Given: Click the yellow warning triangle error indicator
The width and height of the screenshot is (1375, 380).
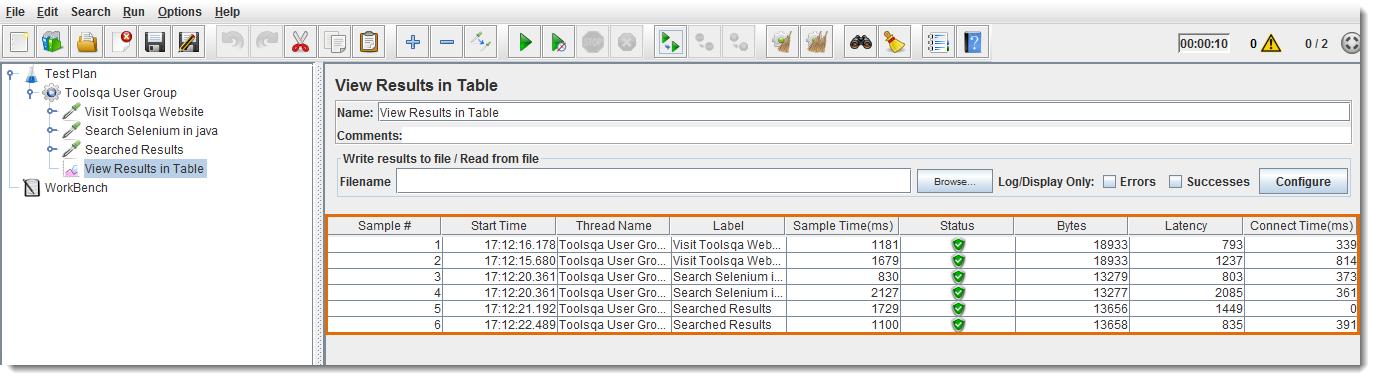Looking at the screenshot, I should point(1270,43).
